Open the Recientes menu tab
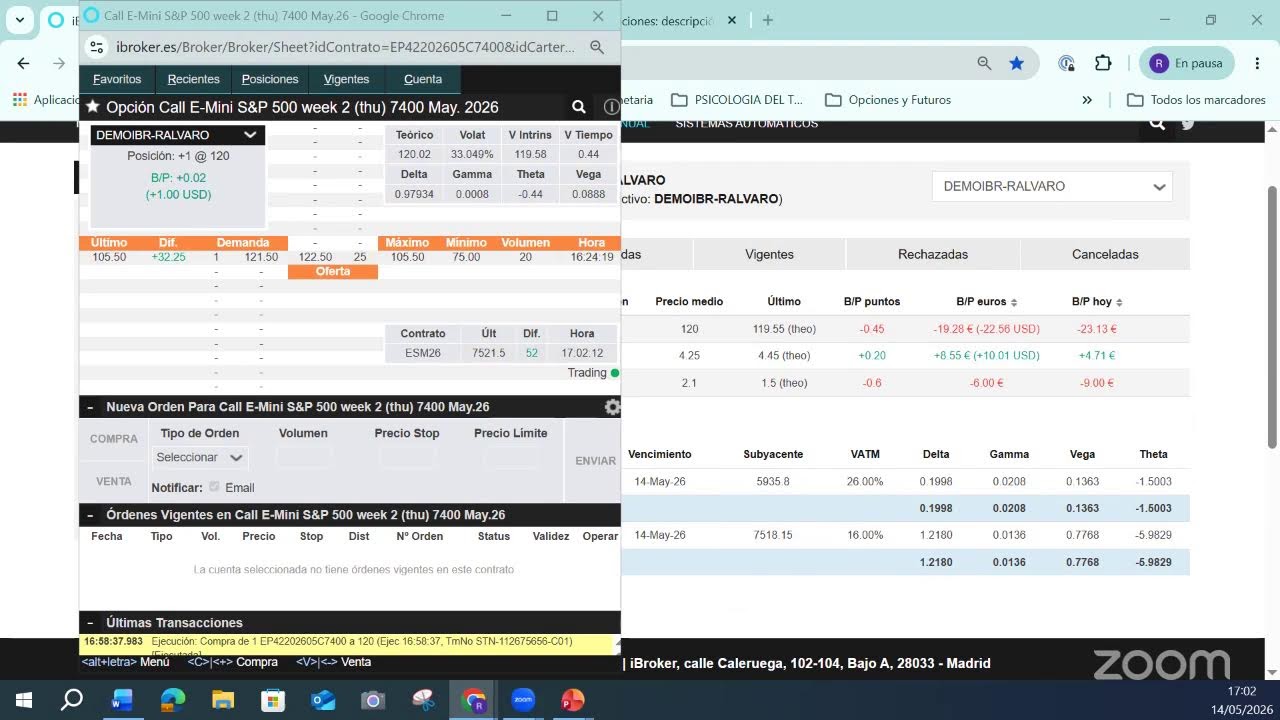The image size is (1280, 720). (x=193, y=79)
